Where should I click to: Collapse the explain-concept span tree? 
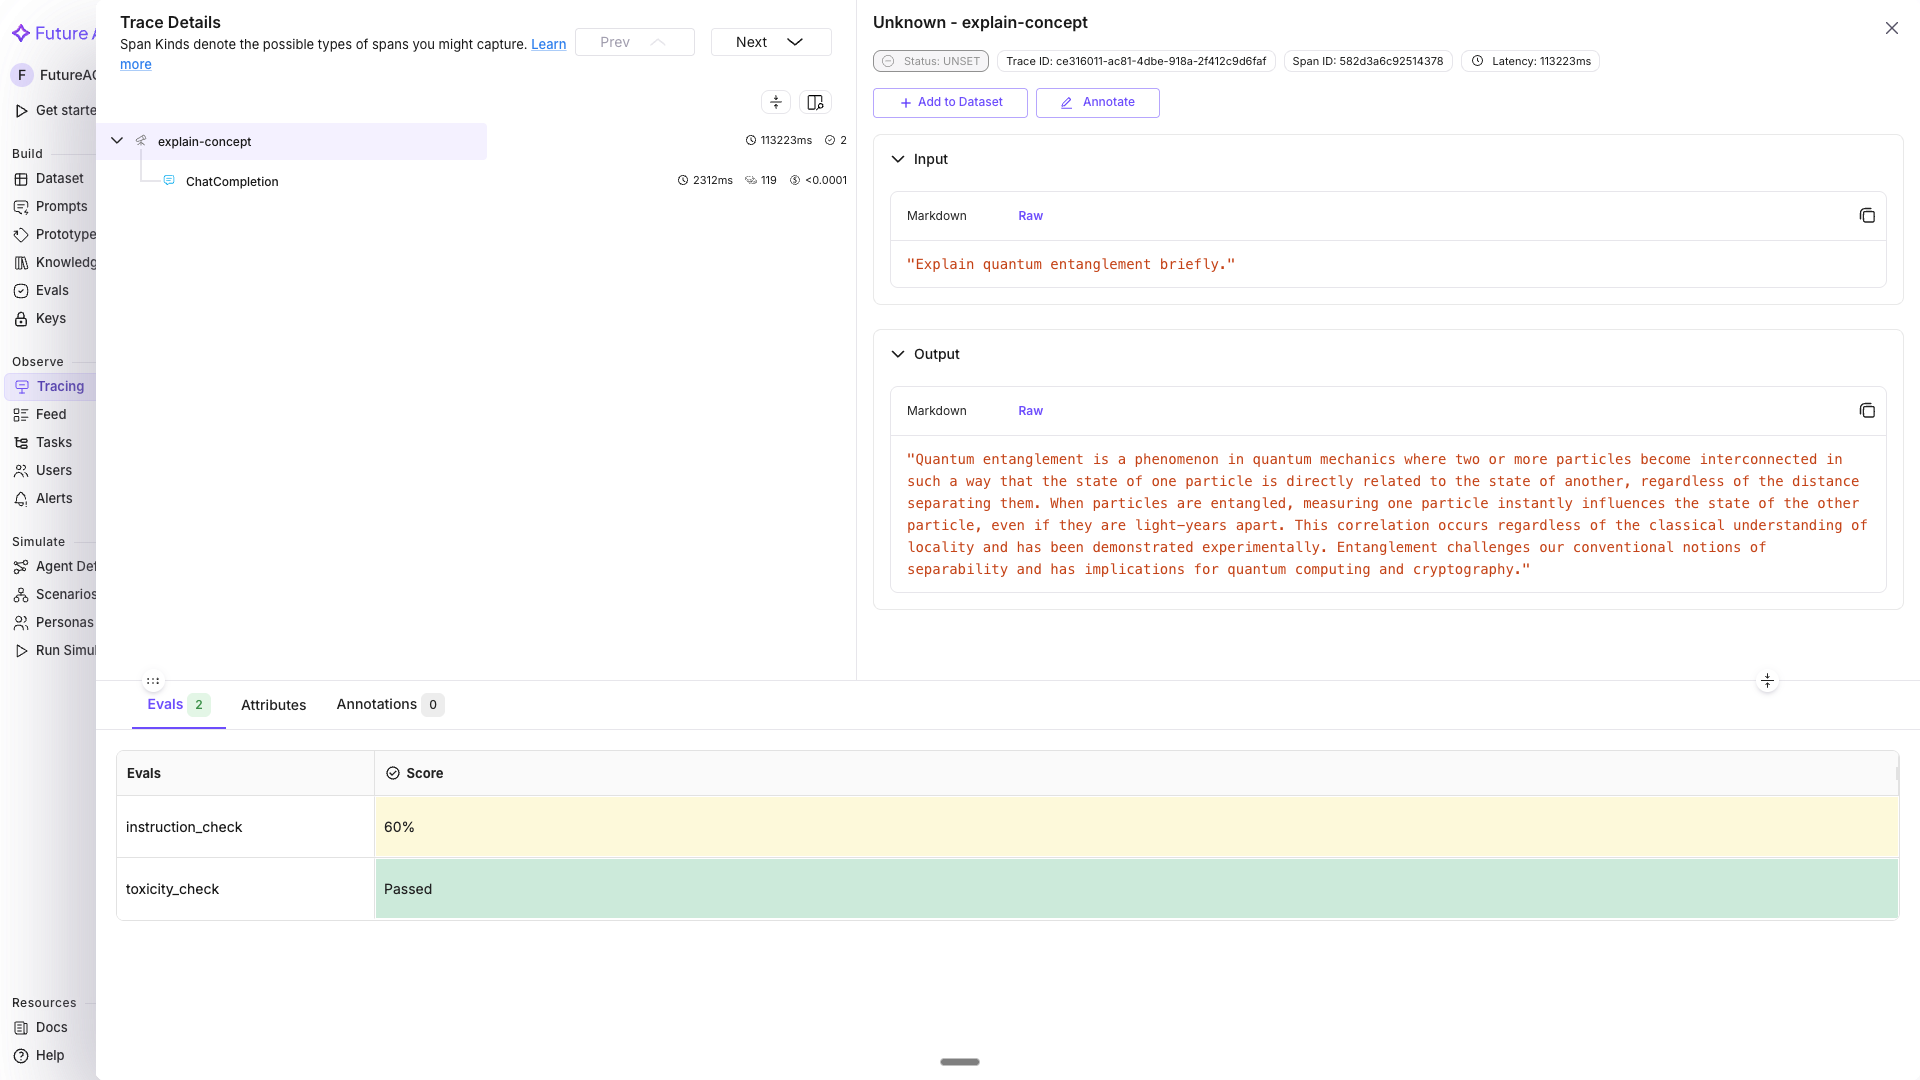117,141
